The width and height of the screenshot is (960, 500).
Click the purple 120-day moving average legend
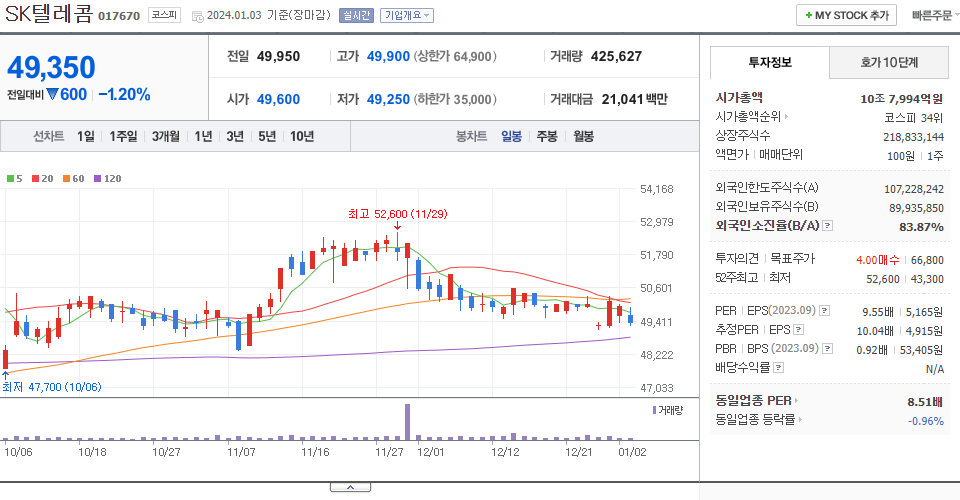click(108, 179)
